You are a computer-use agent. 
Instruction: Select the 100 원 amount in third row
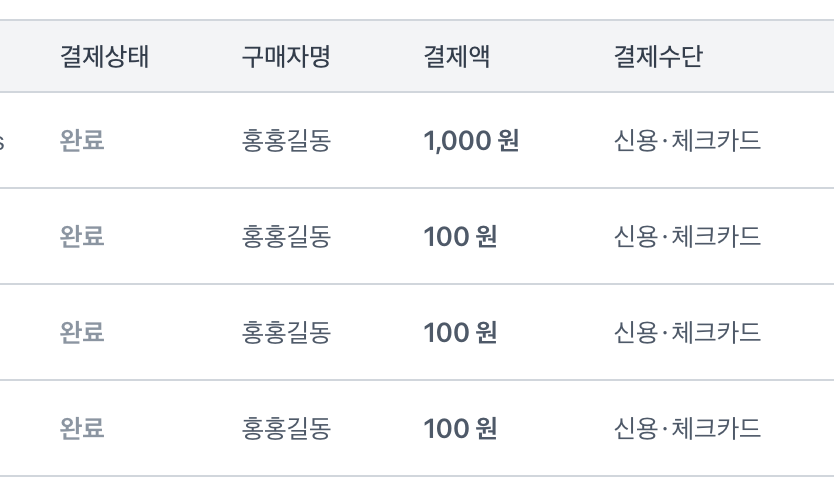click(x=460, y=332)
